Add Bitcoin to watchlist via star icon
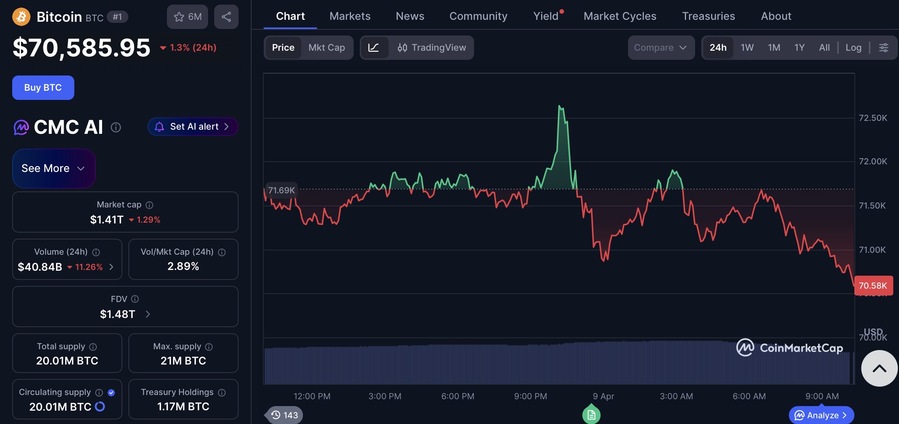 [x=187, y=17]
